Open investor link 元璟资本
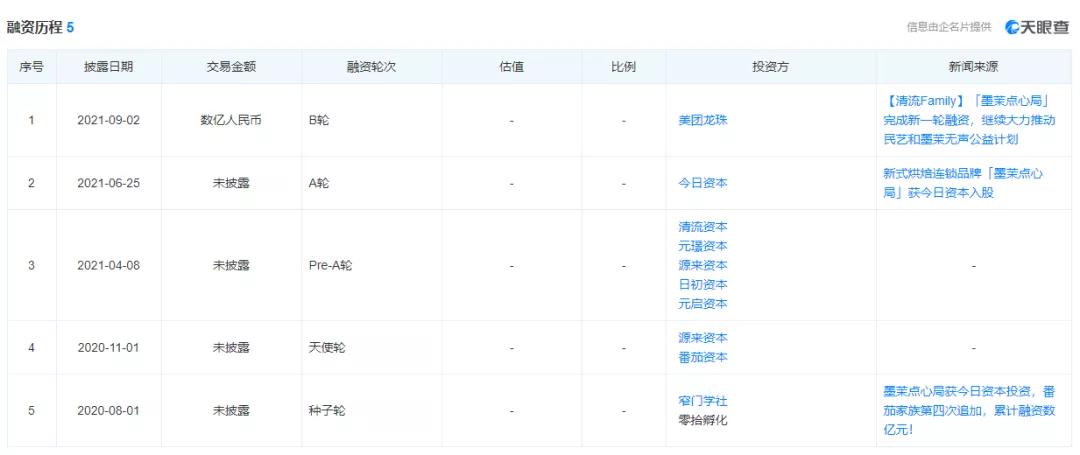Screen dimensions: 1080x455 coord(703,246)
